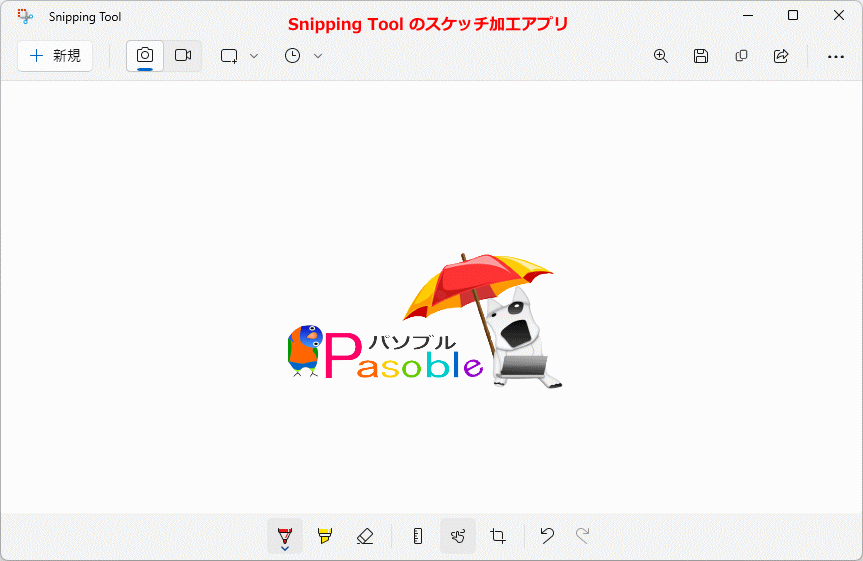Click the 新規 new snip button
This screenshot has height=561, width=863.
pyautogui.click(x=55, y=56)
